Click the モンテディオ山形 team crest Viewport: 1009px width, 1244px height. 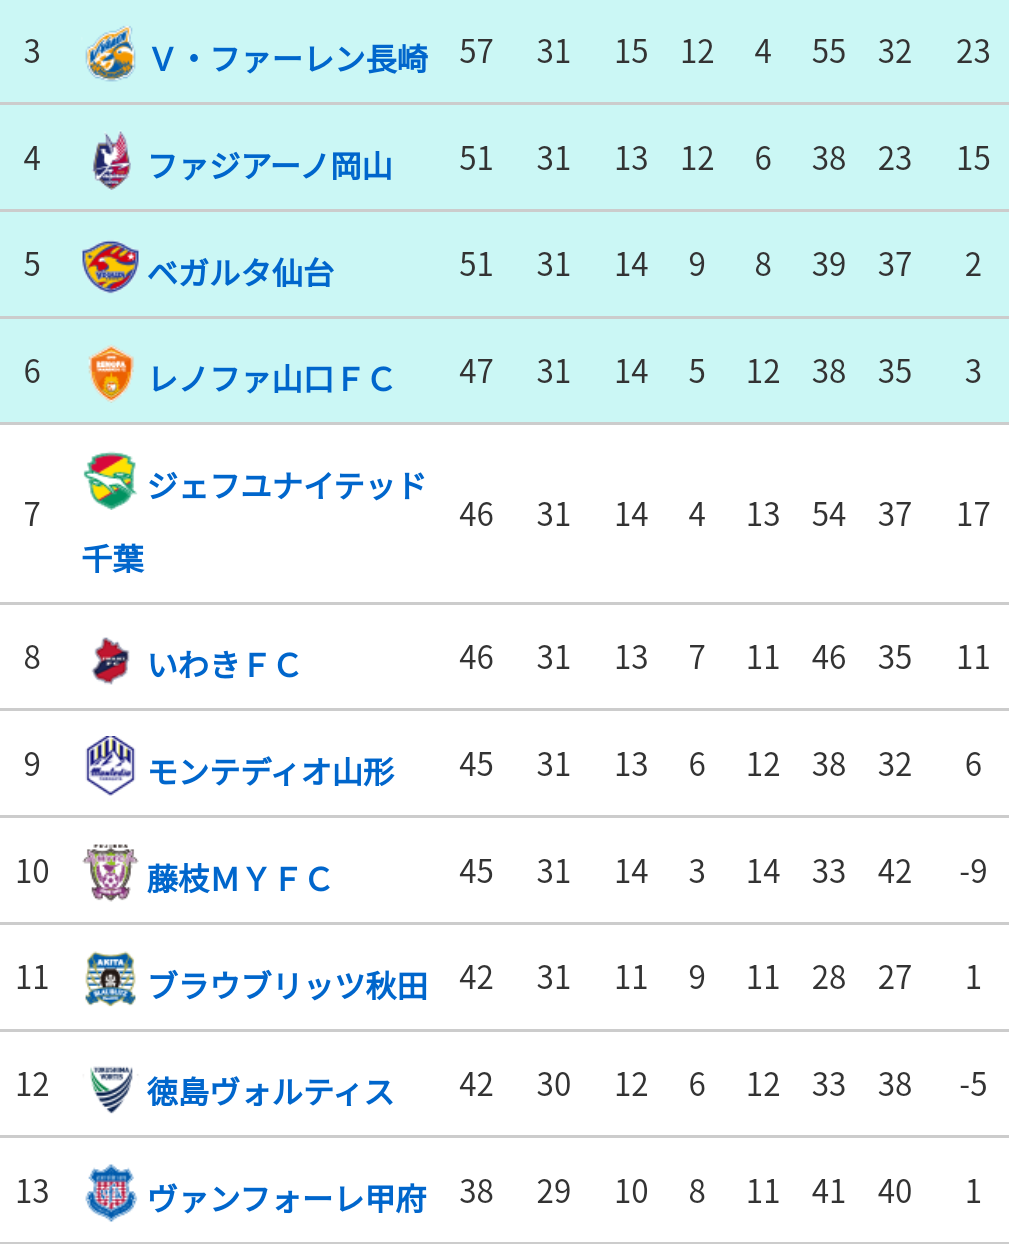point(110,766)
